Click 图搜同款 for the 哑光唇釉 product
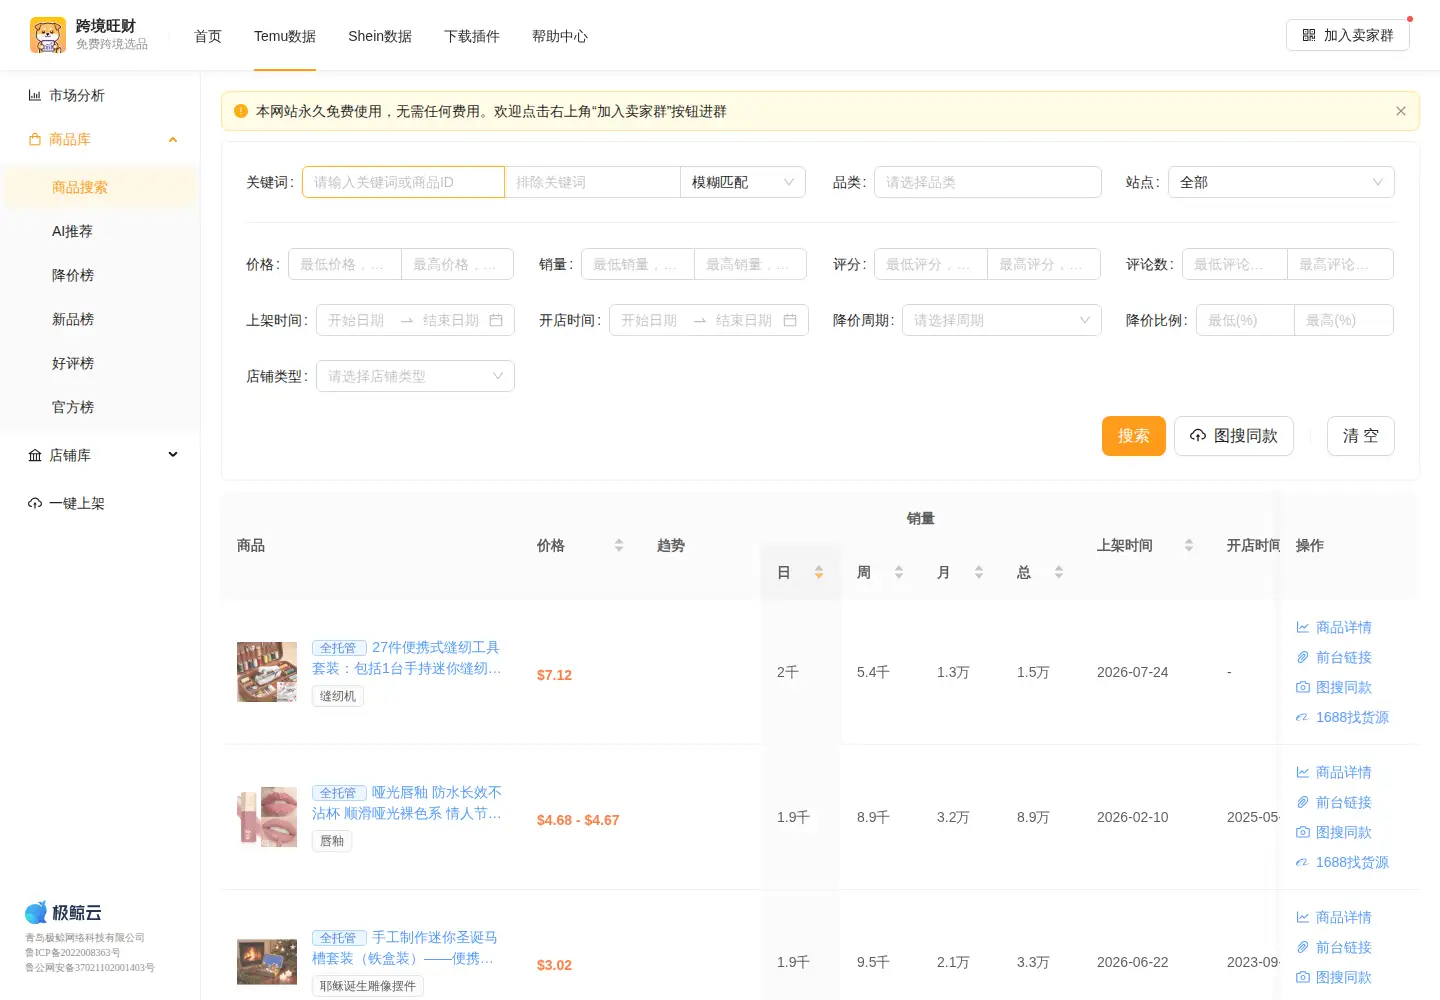The width and height of the screenshot is (1440, 1000). click(x=1334, y=832)
